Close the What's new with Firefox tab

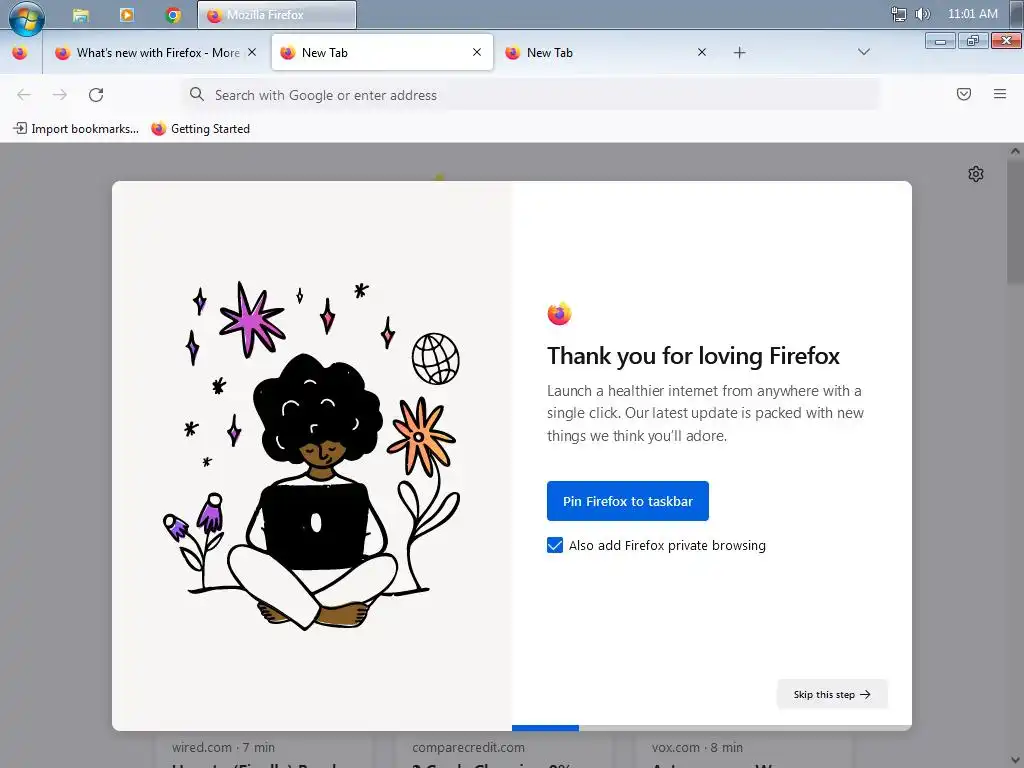(252, 52)
